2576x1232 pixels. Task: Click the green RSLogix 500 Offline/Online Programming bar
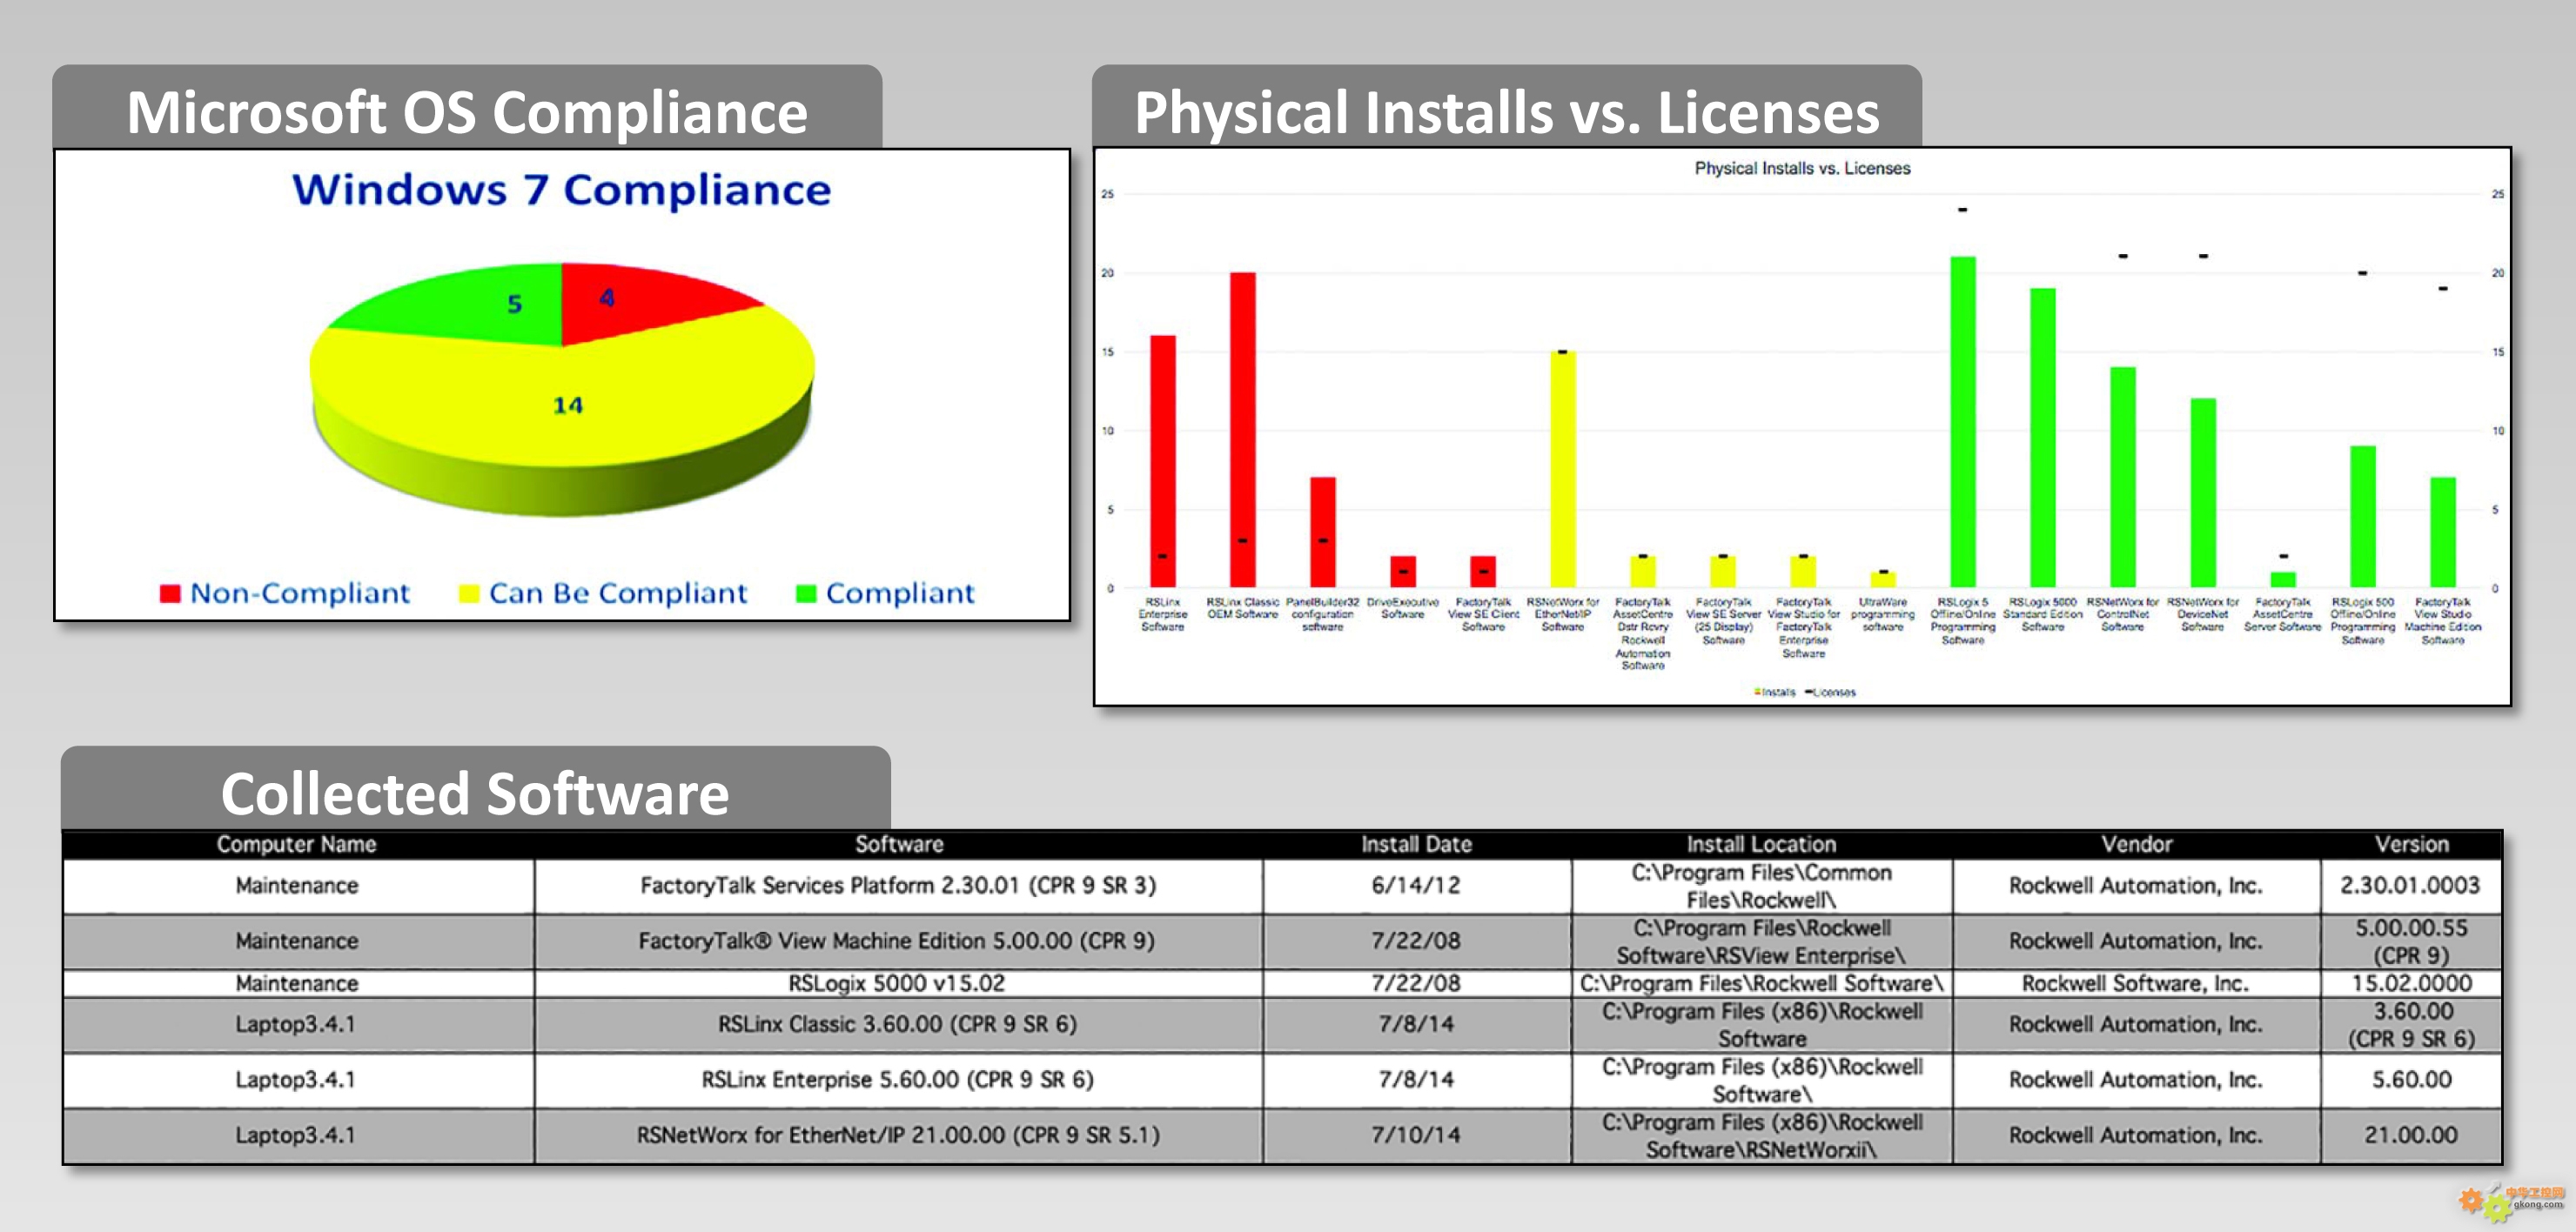pos(2362,516)
